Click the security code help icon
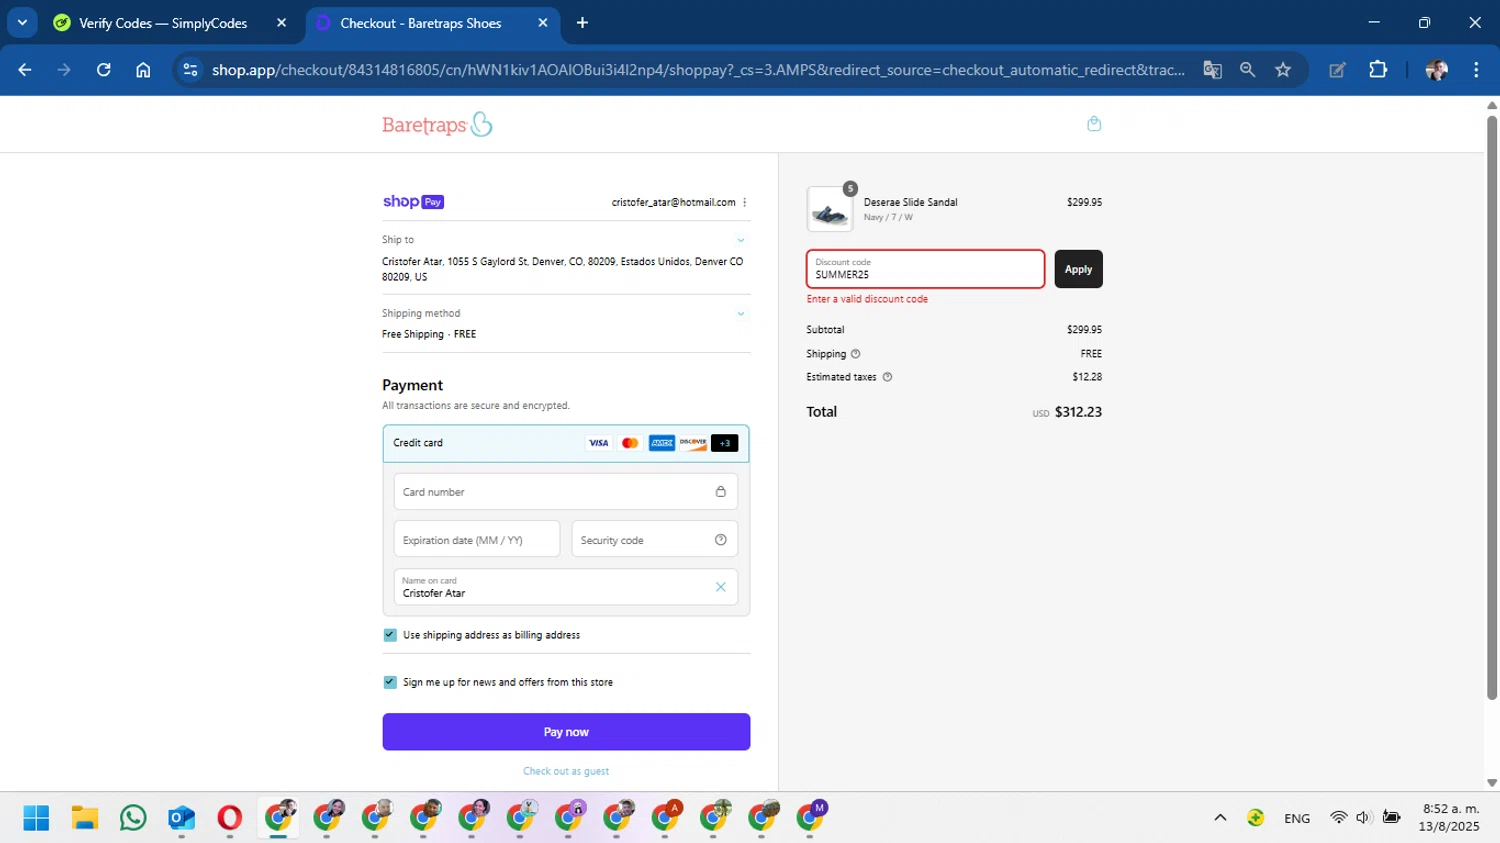 pyautogui.click(x=720, y=540)
